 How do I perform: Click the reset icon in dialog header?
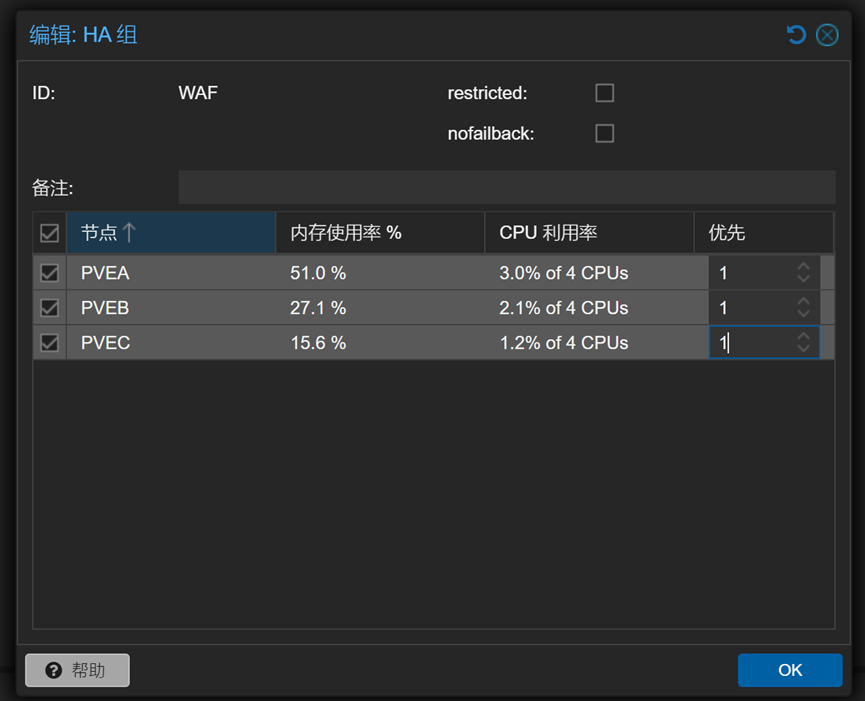coord(796,35)
